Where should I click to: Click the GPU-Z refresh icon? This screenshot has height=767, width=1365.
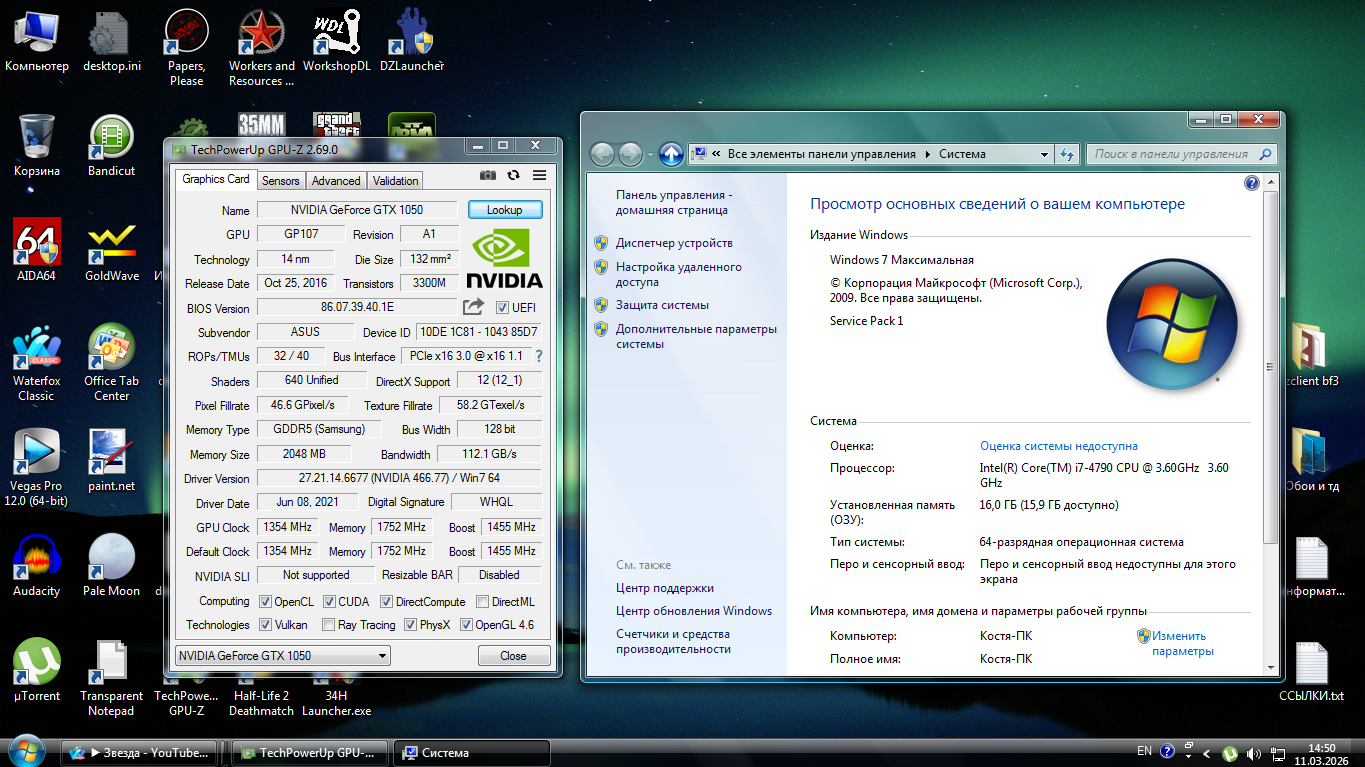513,176
